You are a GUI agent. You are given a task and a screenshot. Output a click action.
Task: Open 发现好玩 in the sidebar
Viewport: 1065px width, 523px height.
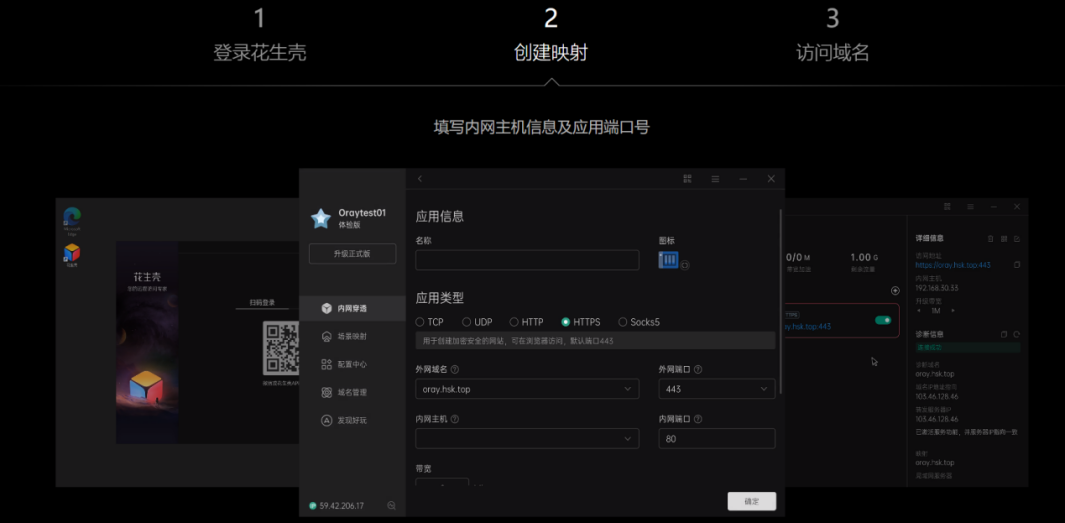pyautogui.click(x=353, y=420)
